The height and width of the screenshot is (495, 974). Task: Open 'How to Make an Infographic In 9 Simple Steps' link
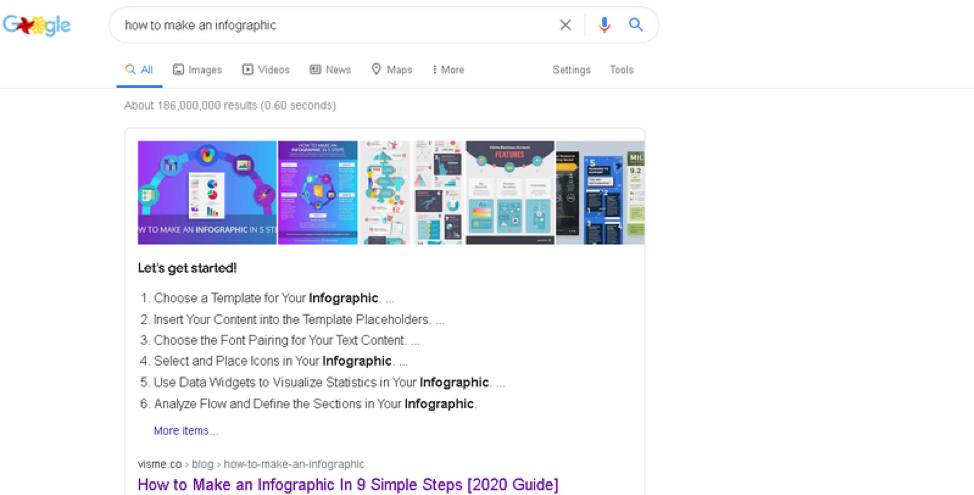point(348,484)
